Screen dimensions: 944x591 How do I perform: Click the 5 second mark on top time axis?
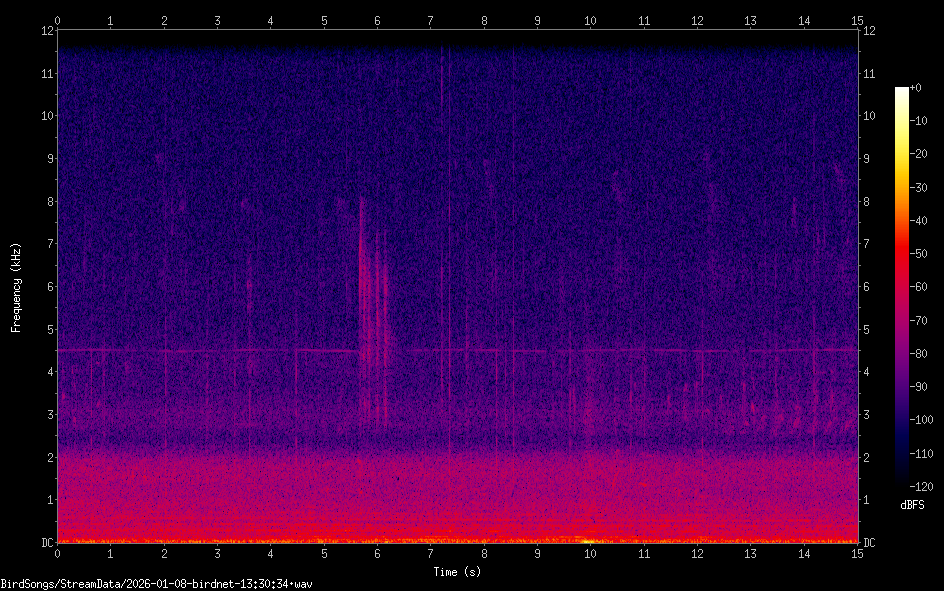click(x=324, y=20)
